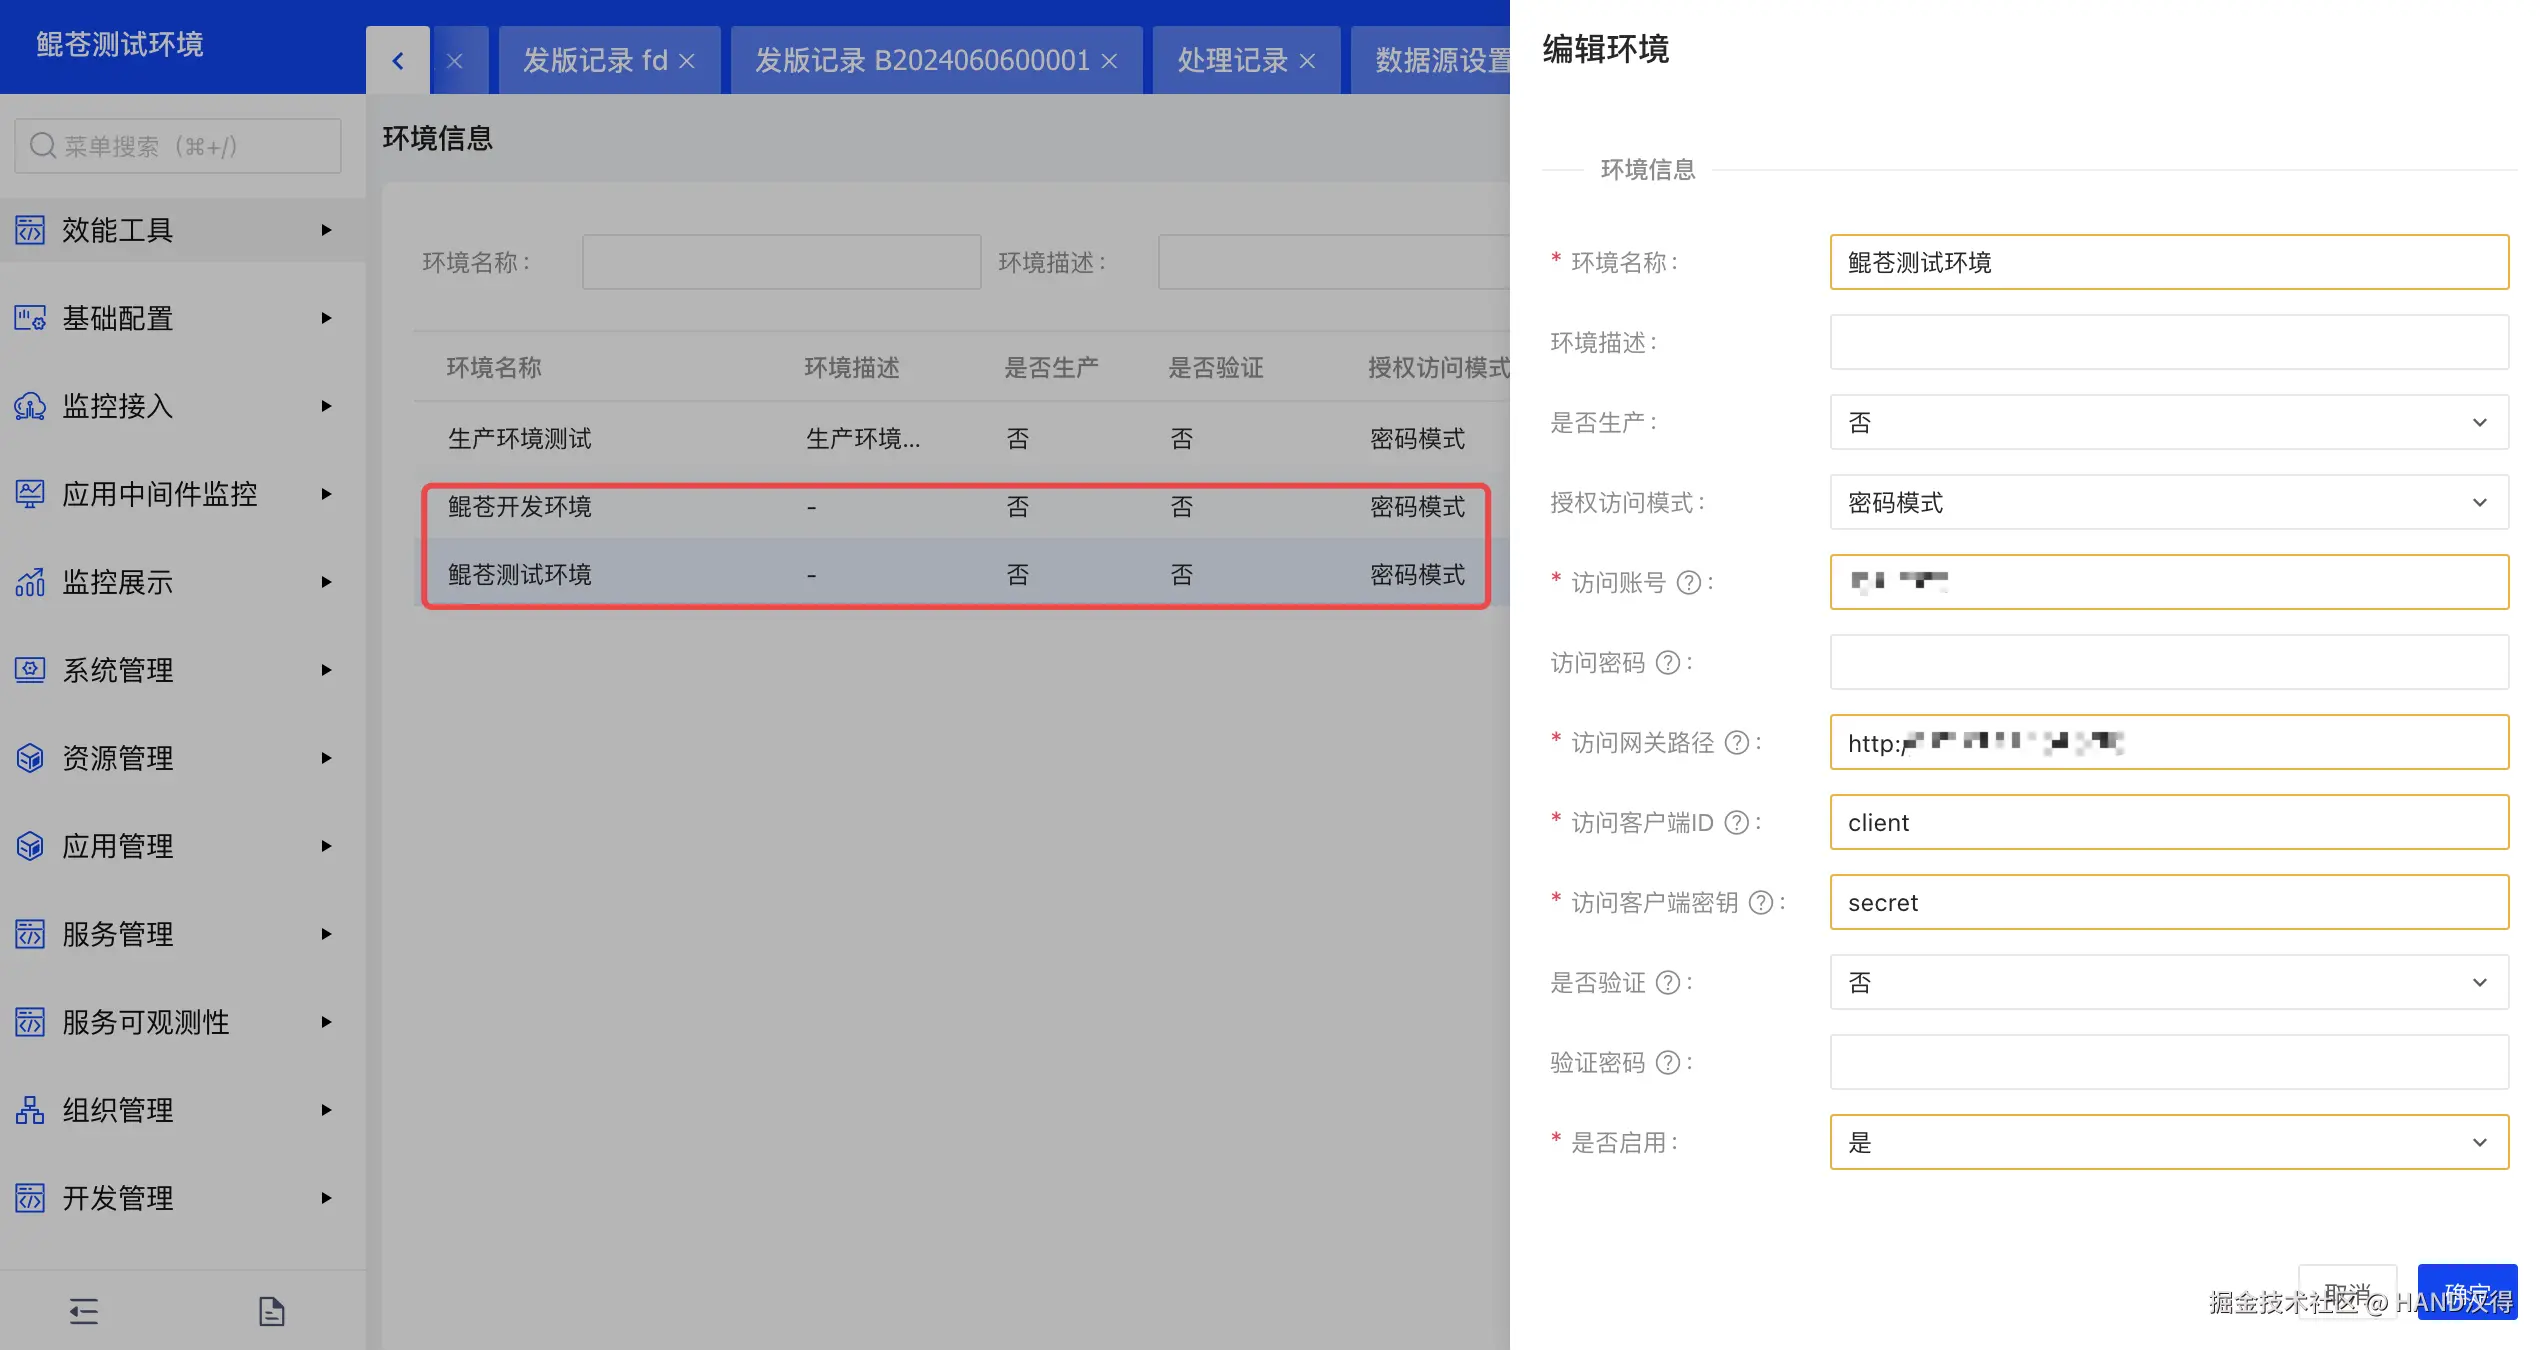Click the tab scroll-left arrow
This screenshot has width=2548, height=1350.
click(398, 61)
